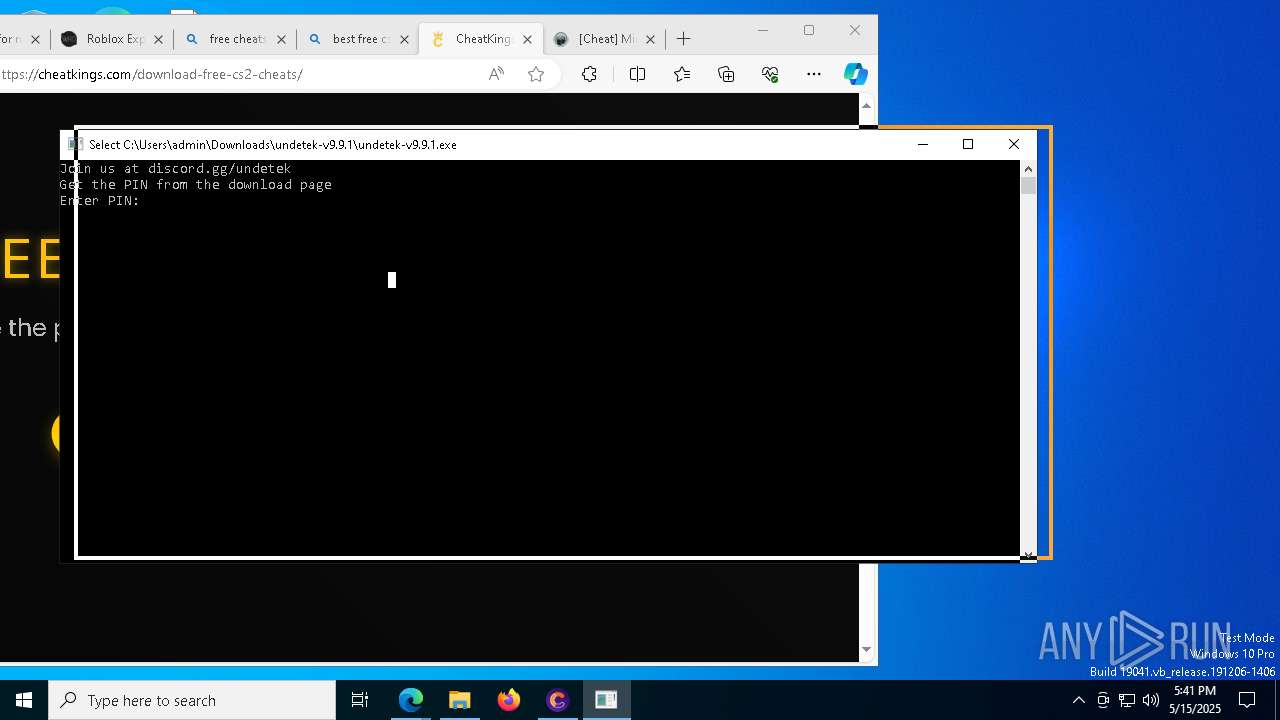Open the Collections icon in Edge
This screenshot has width=1280, height=720.
pyautogui.click(x=726, y=74)
